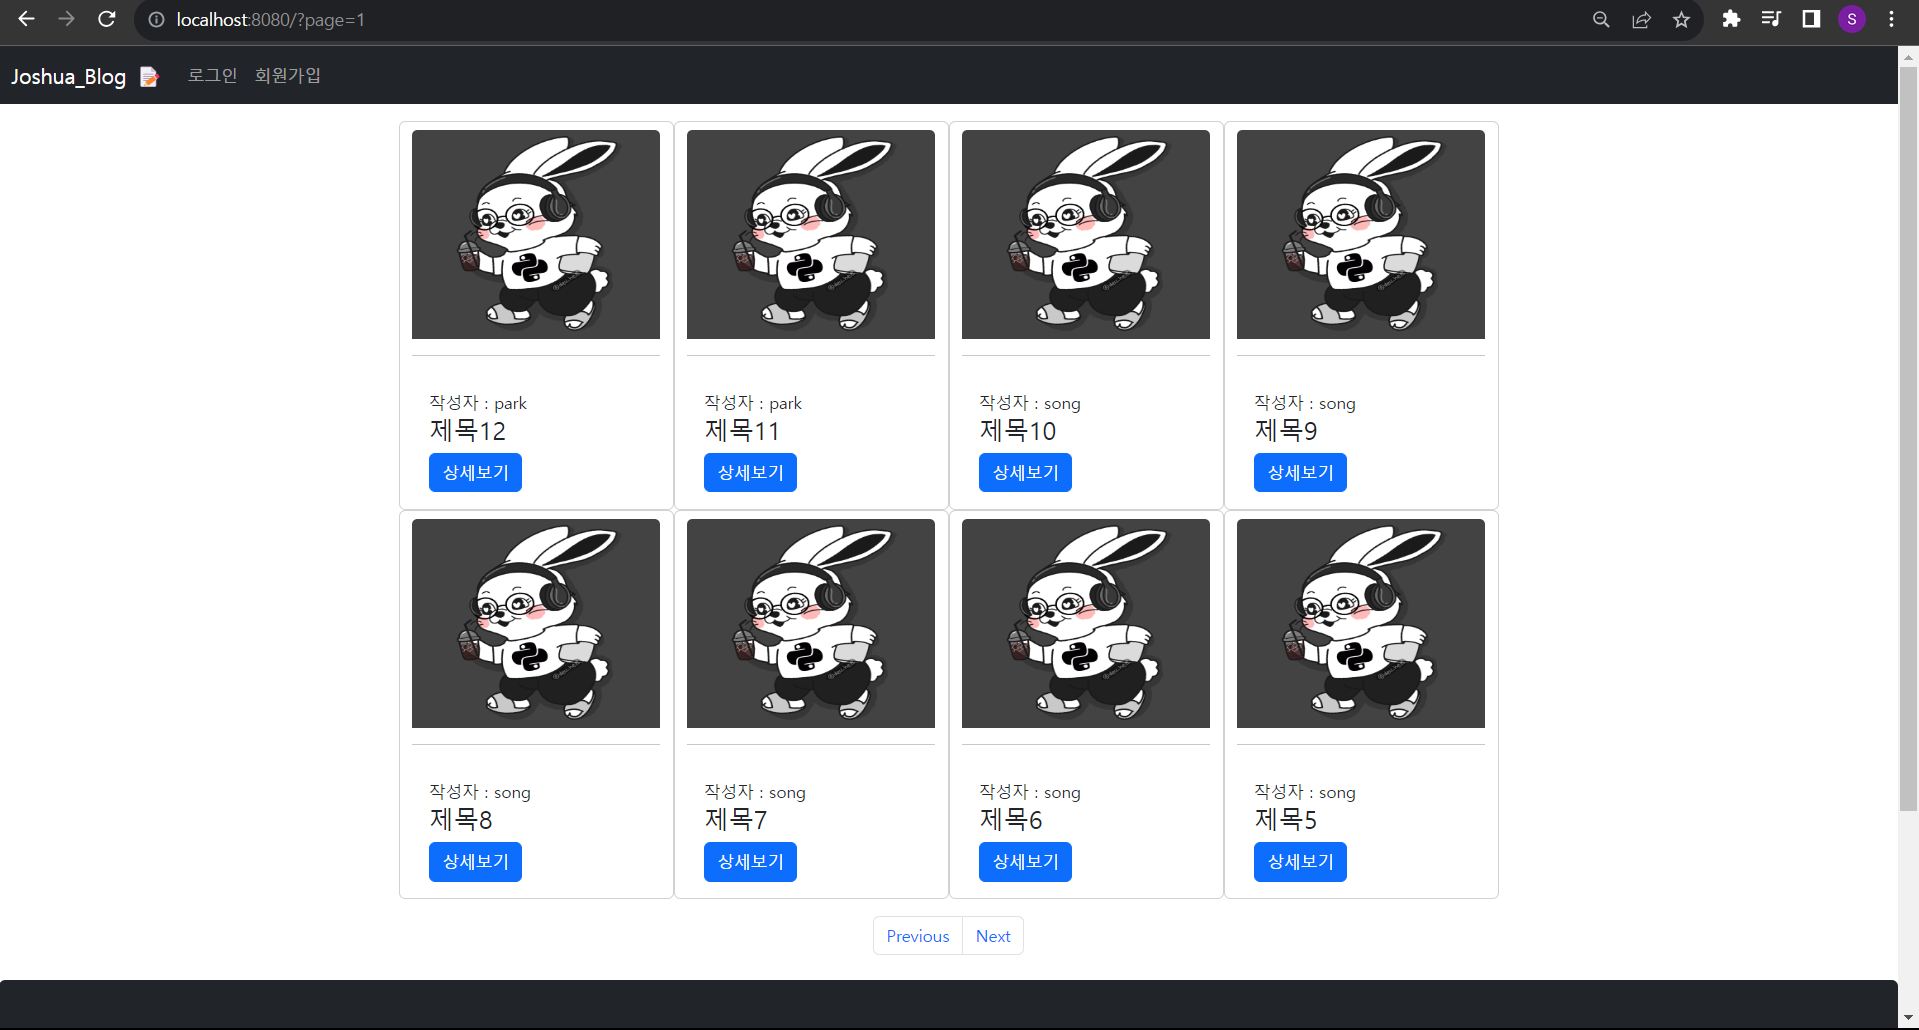1919x1030 pixels.
Task: Open the 로그인 menu item
Action: click(212, 75)
